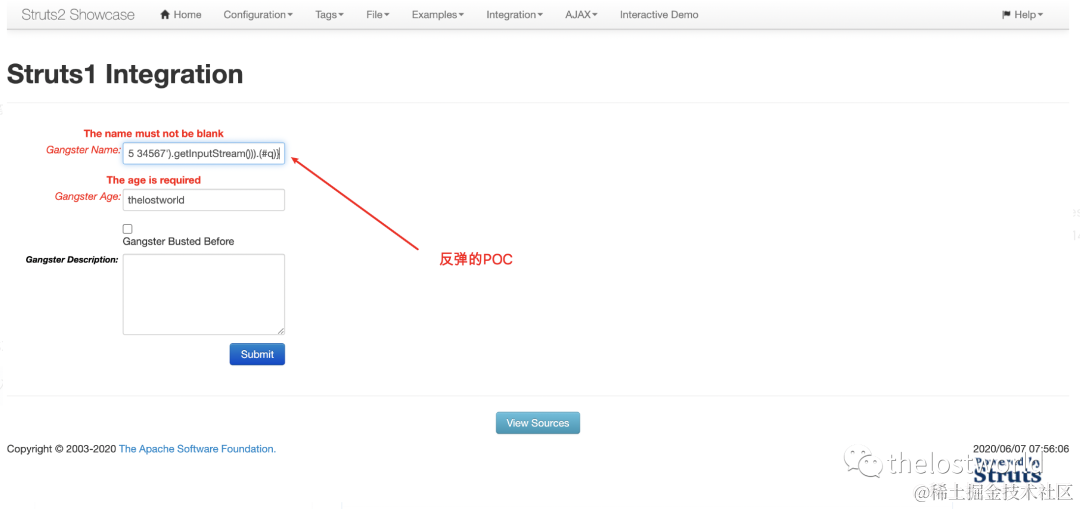Image resolution: width=1080 pixels, height=509 pixels.
Task: Go to the Home nav item
Action: click(180, 14)
